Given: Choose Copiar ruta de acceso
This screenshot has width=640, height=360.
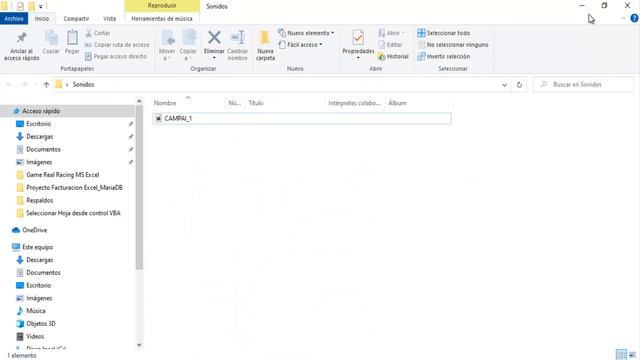Looking at the screenshot, I should pyautogui.click(x=117, y=45).
